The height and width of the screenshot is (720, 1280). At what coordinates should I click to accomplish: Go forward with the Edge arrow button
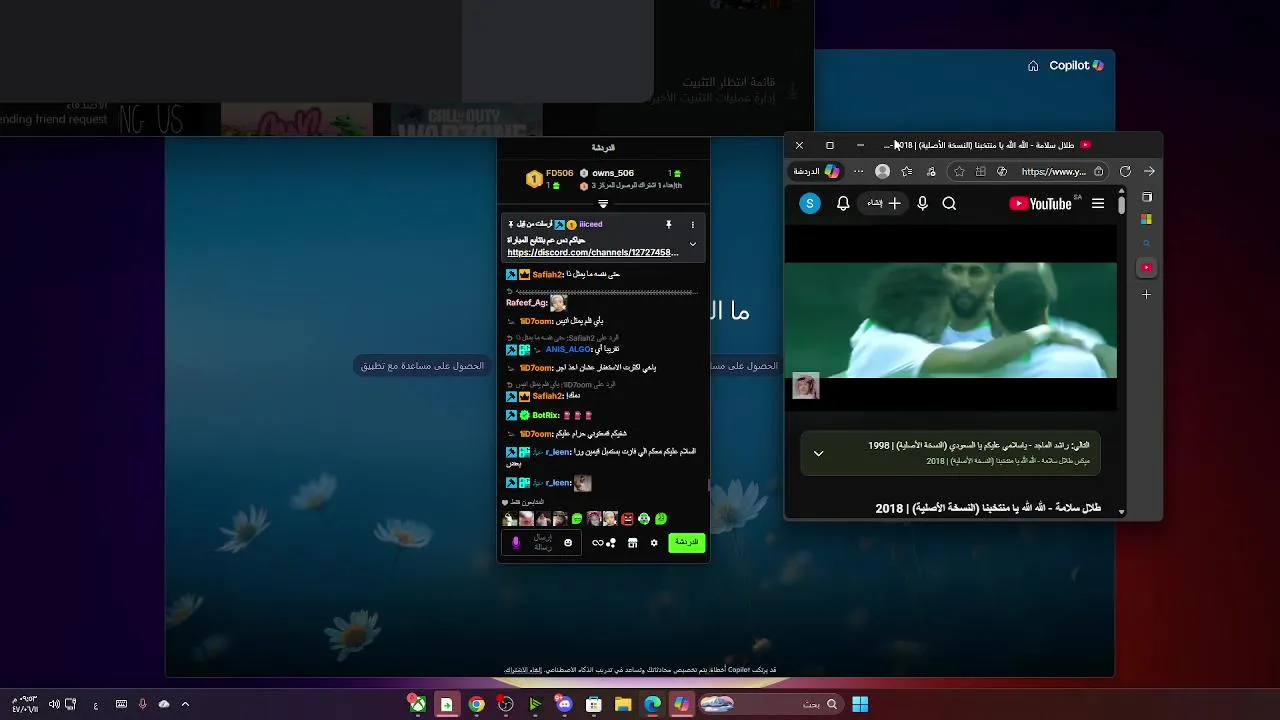[1149, 172]
